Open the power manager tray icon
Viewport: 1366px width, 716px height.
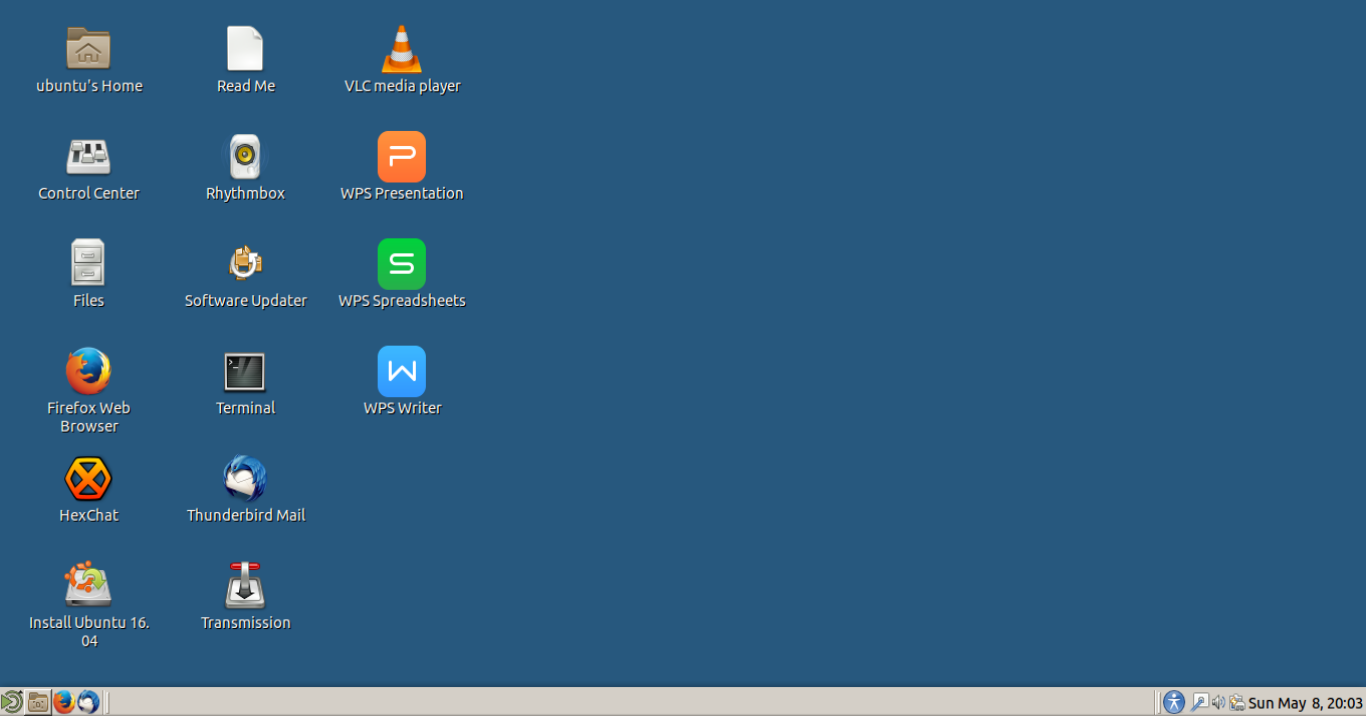click(x=1237, y=703)
